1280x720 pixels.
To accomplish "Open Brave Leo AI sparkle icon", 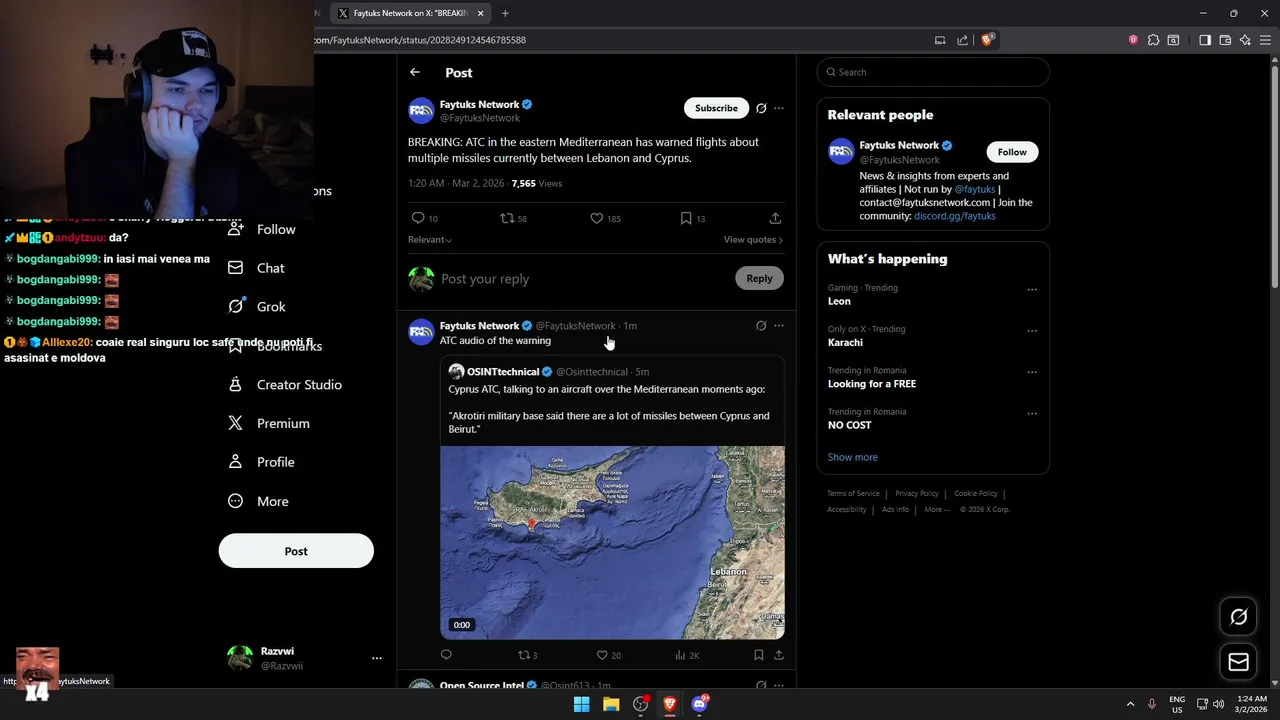I will point(1245,40).
